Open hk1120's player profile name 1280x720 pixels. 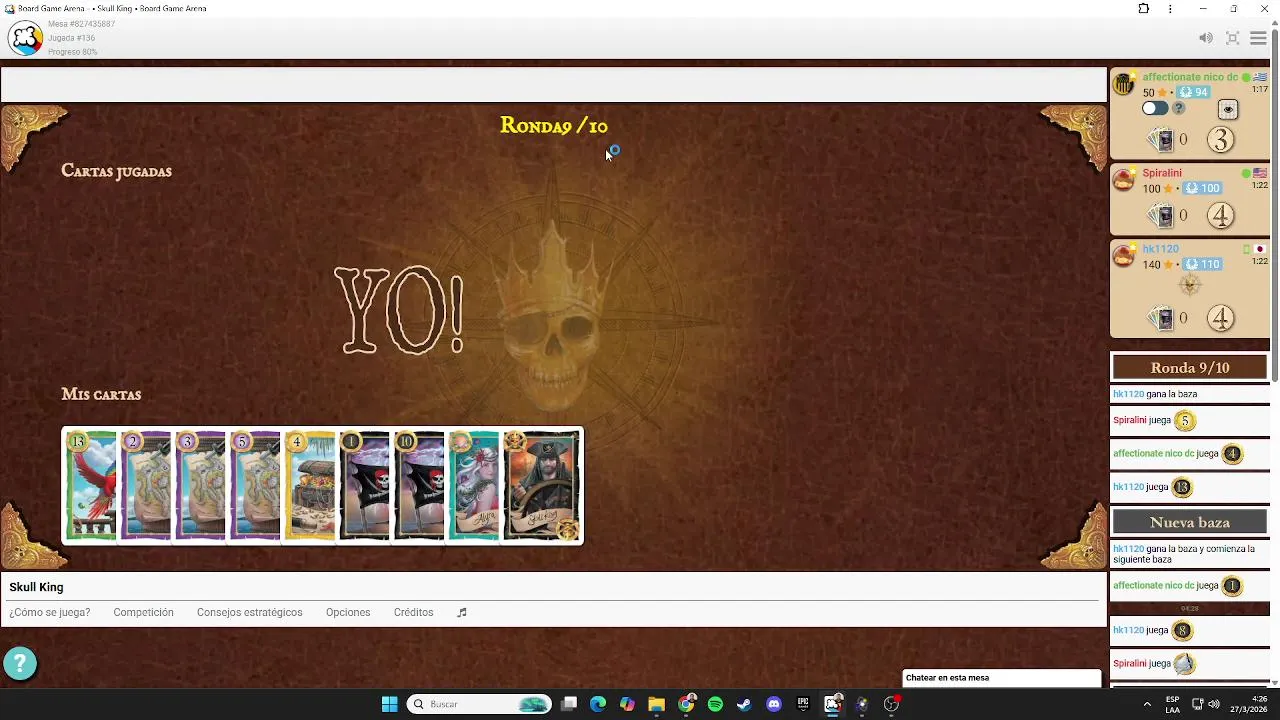[1161, 249]
